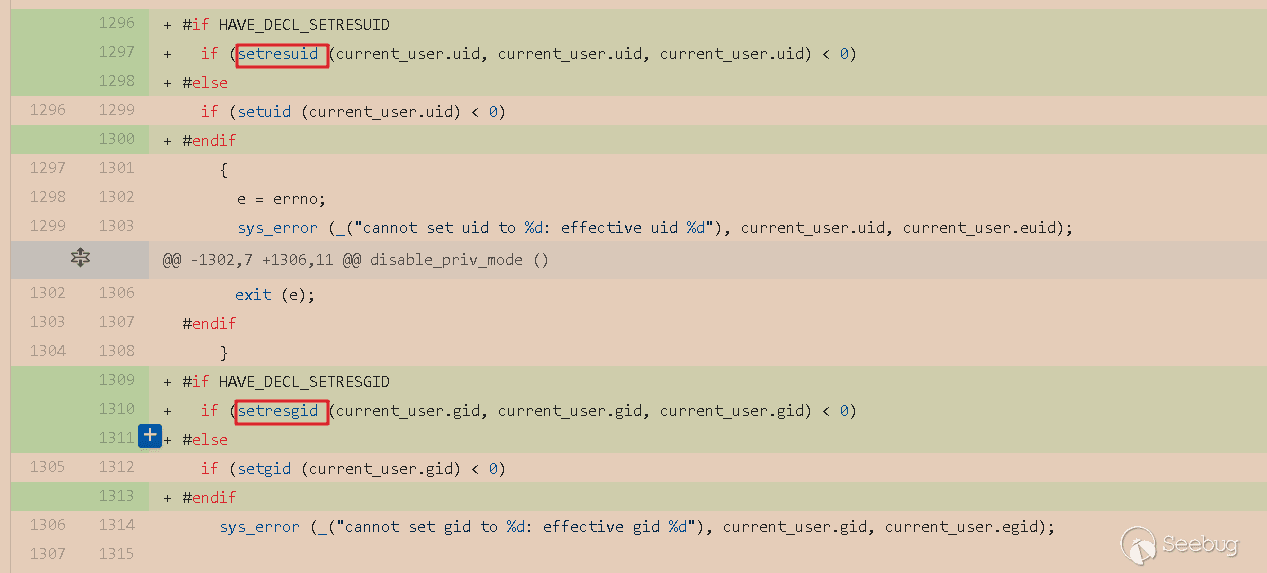Screen dimensions: 1267x573
Task: Select the disable_priv_mode hunk header line
Action: pos(356,261)
